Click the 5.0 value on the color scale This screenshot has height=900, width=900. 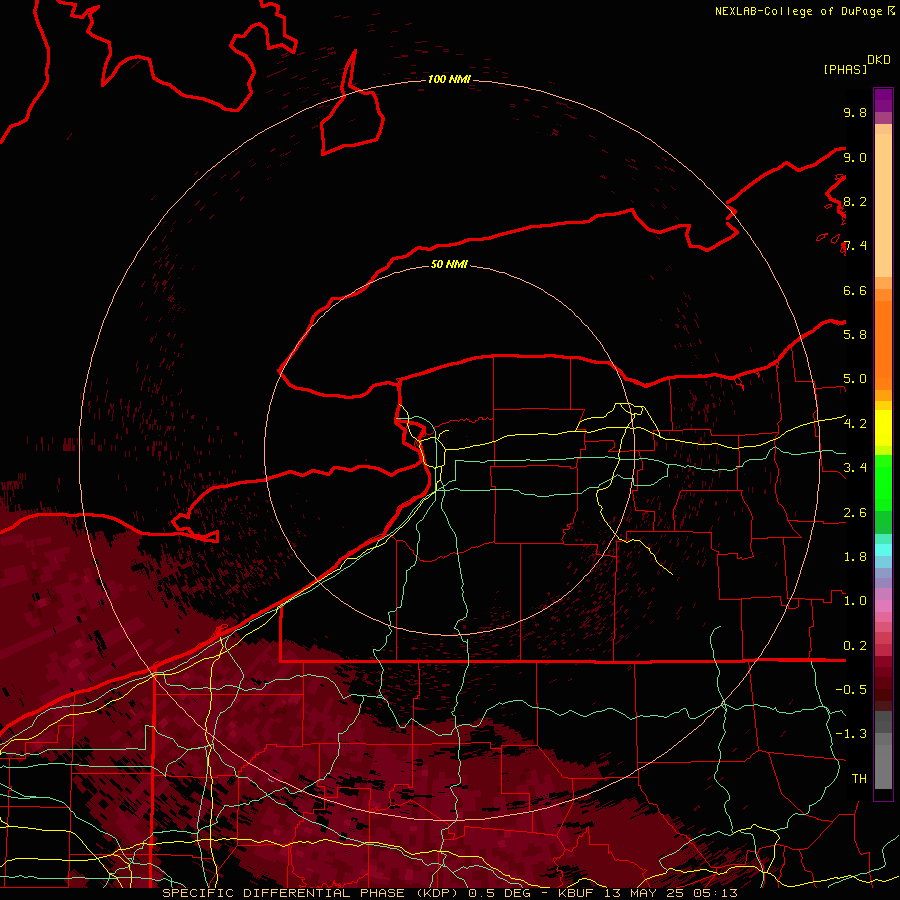pos(855,379)
